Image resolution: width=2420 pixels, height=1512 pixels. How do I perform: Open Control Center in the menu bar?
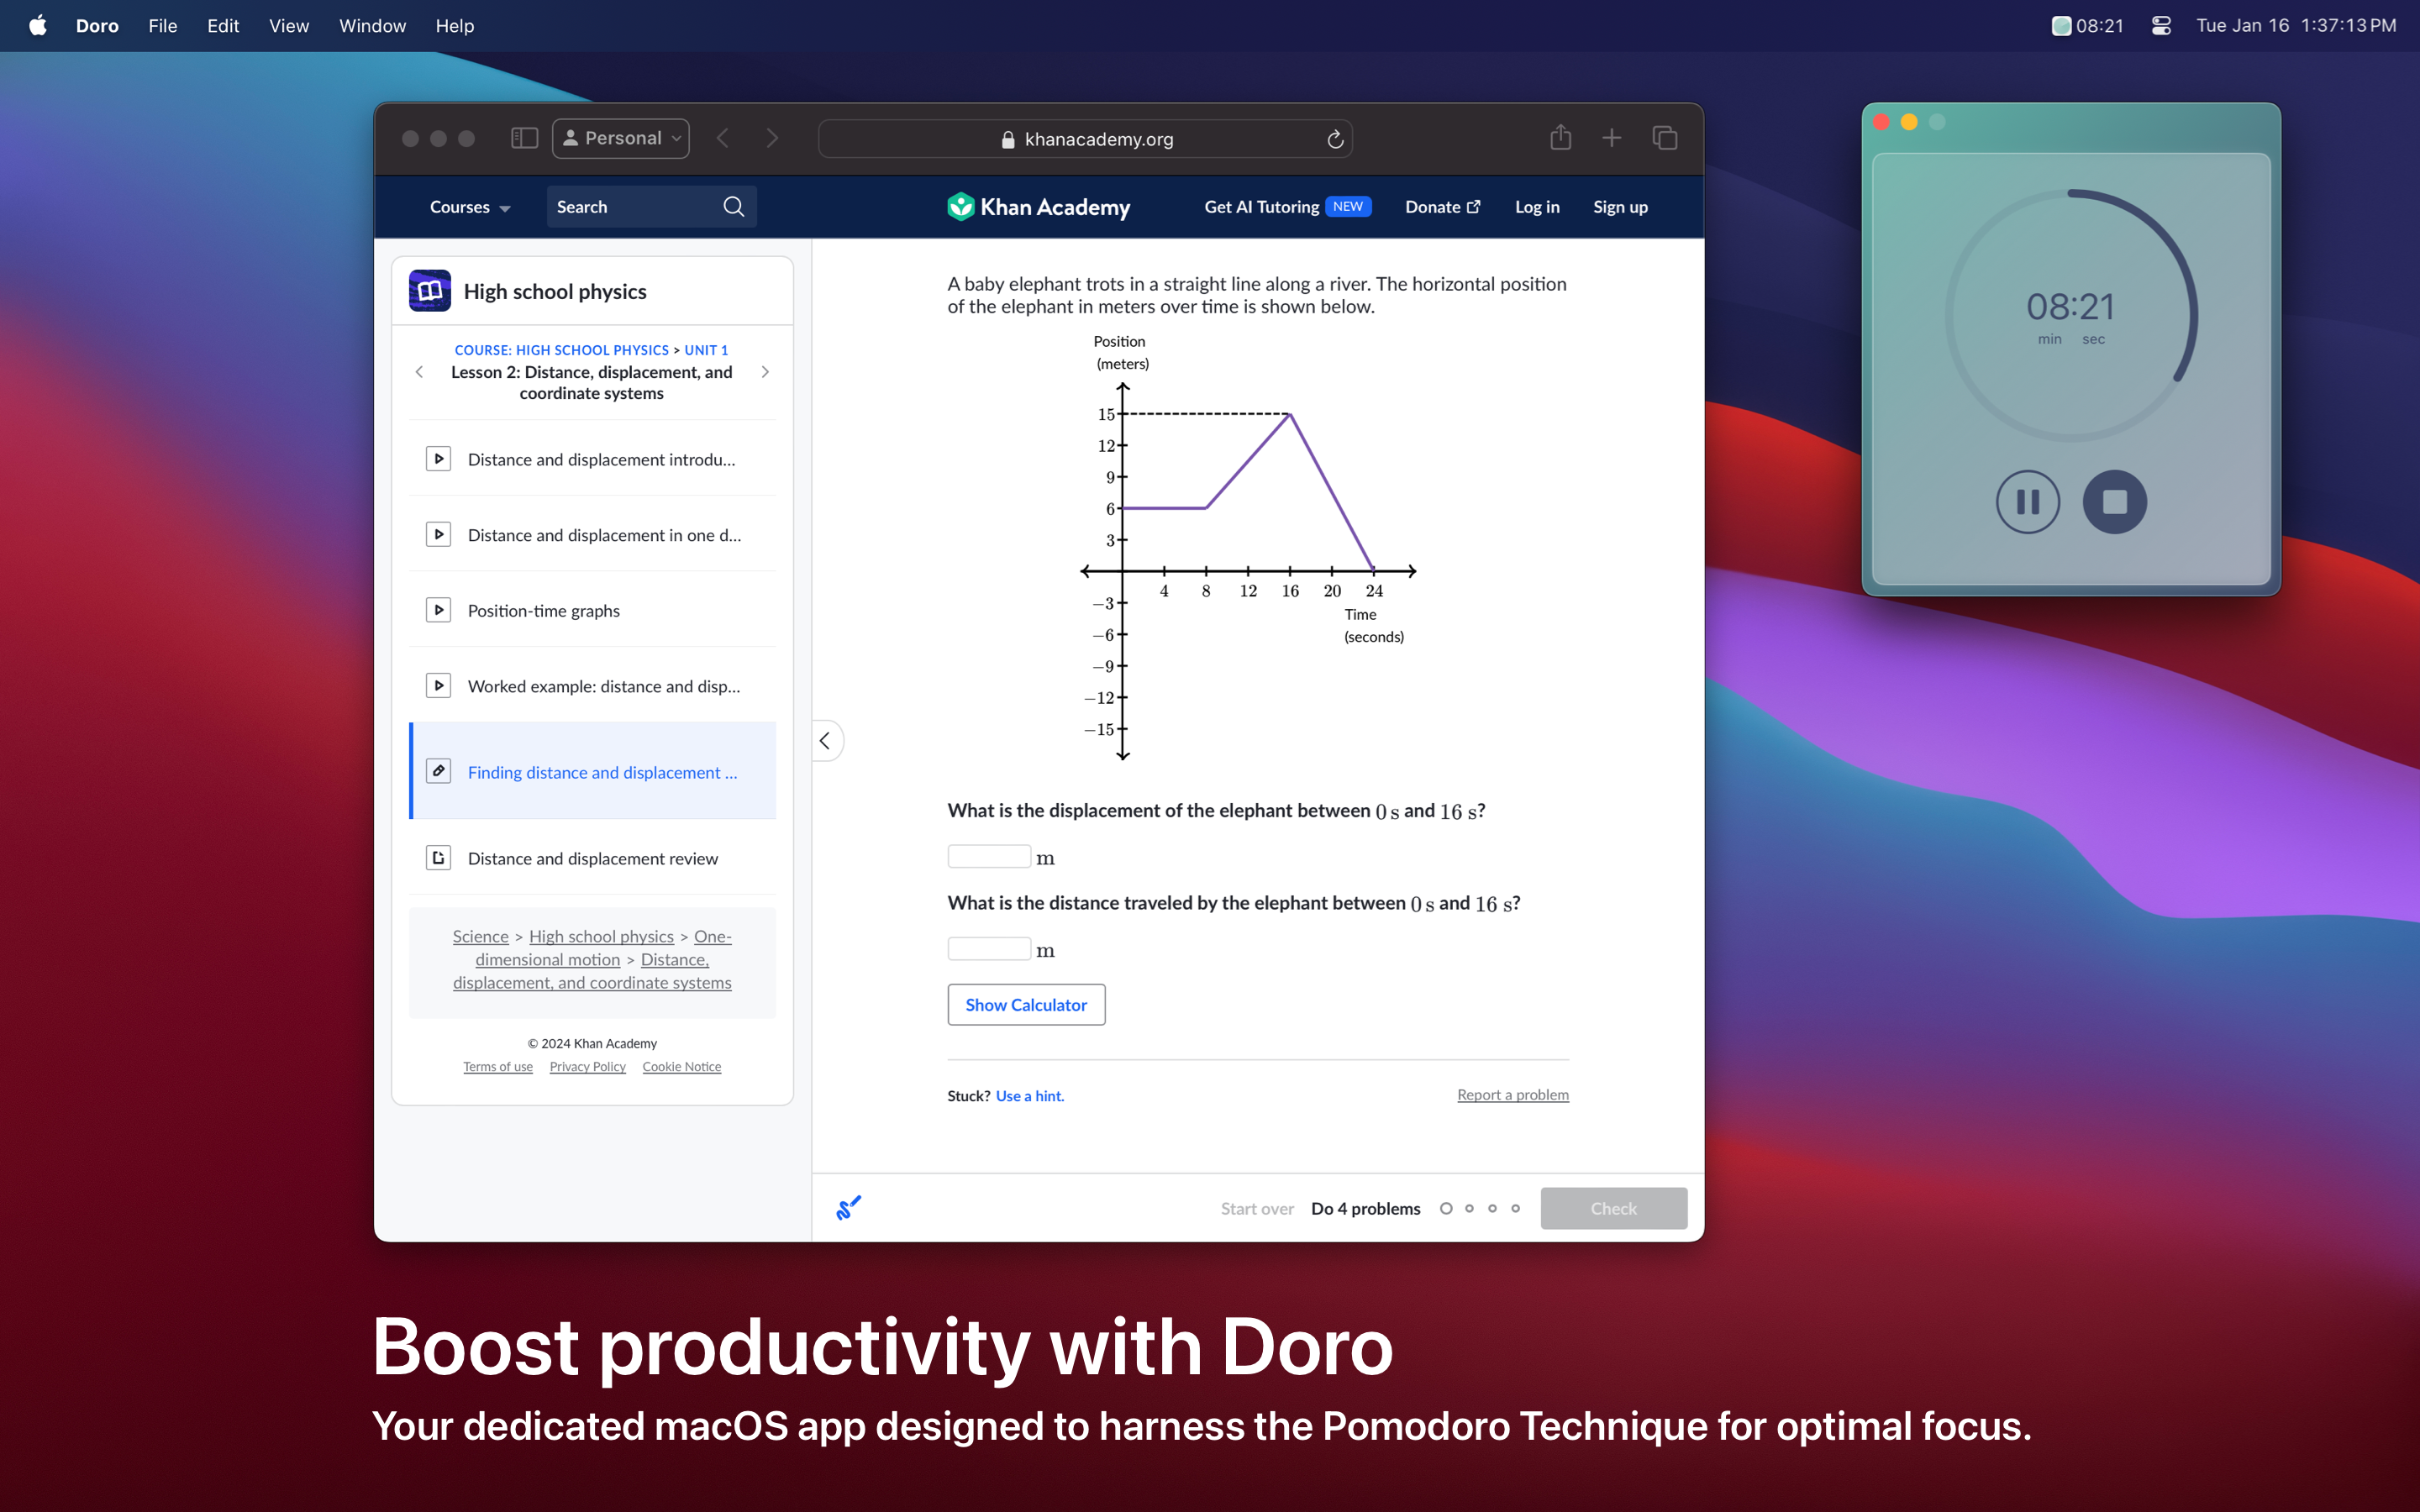[2161, 25]
